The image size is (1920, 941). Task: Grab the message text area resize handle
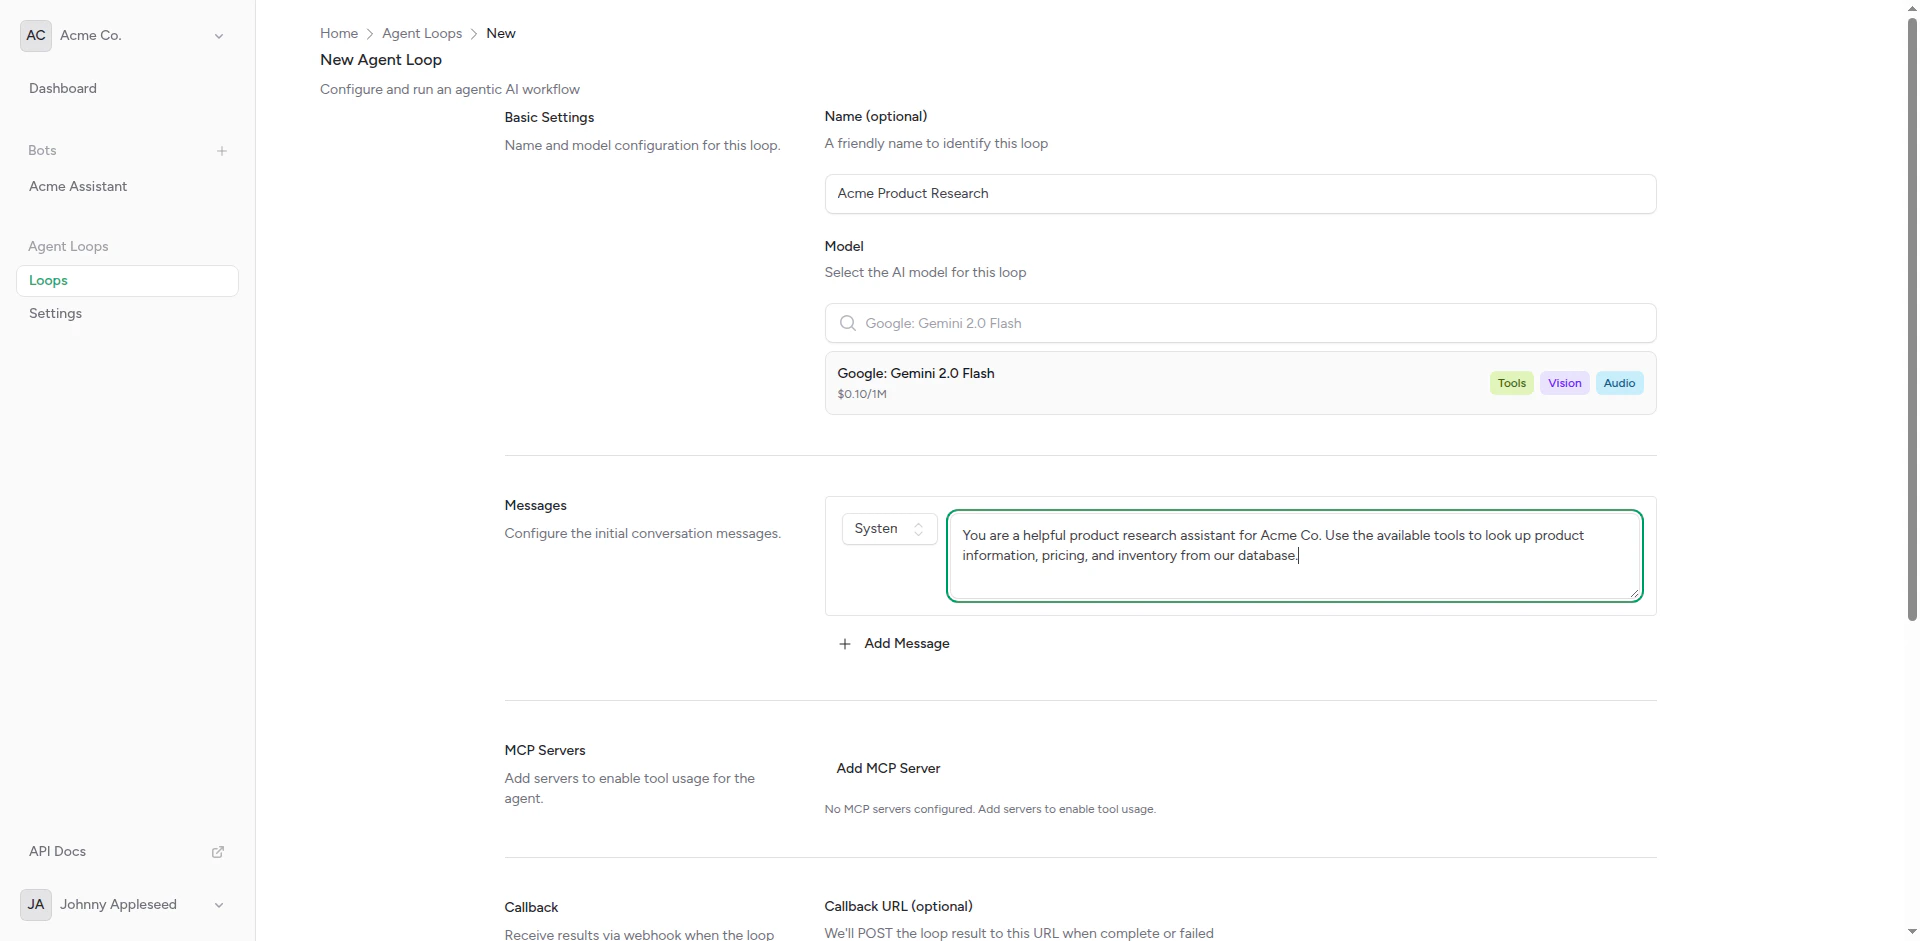coord(1634,594)
